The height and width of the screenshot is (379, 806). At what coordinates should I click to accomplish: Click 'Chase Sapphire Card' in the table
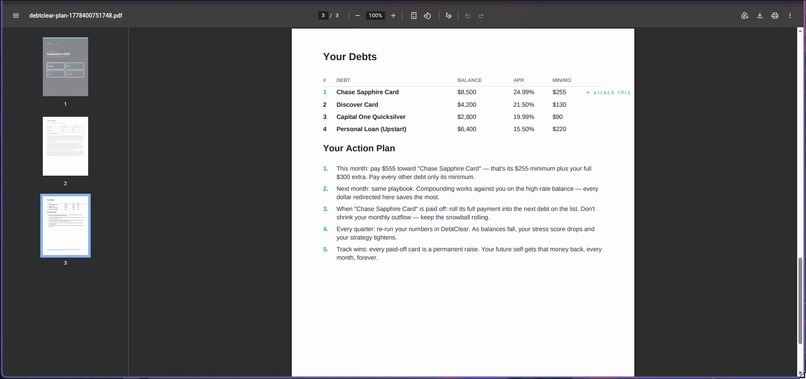(x=367, y=92)
